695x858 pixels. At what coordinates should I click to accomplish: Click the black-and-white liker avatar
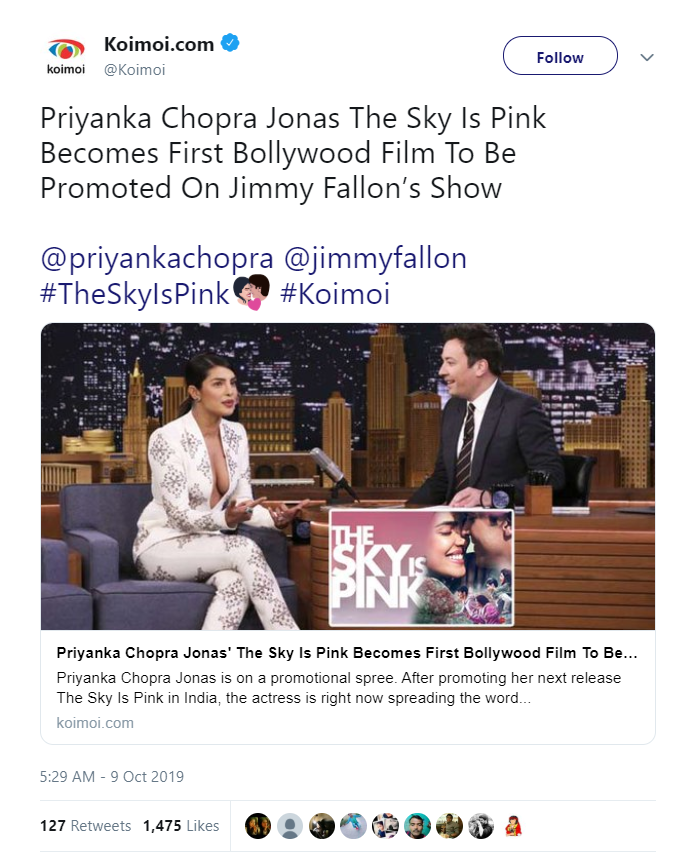[x=481, y=826]
